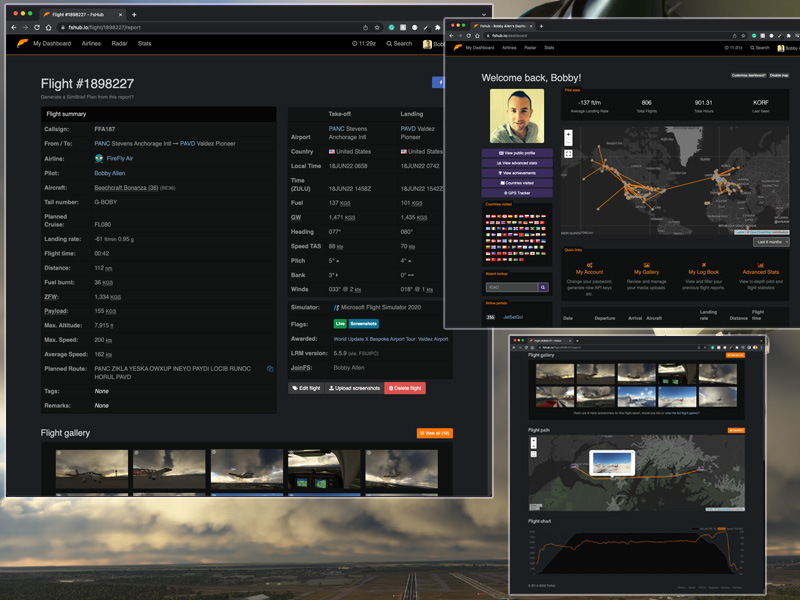Click the Grammarly extension icon in flight report window
Screen dimensions: 800x600
tap(391, 28)
